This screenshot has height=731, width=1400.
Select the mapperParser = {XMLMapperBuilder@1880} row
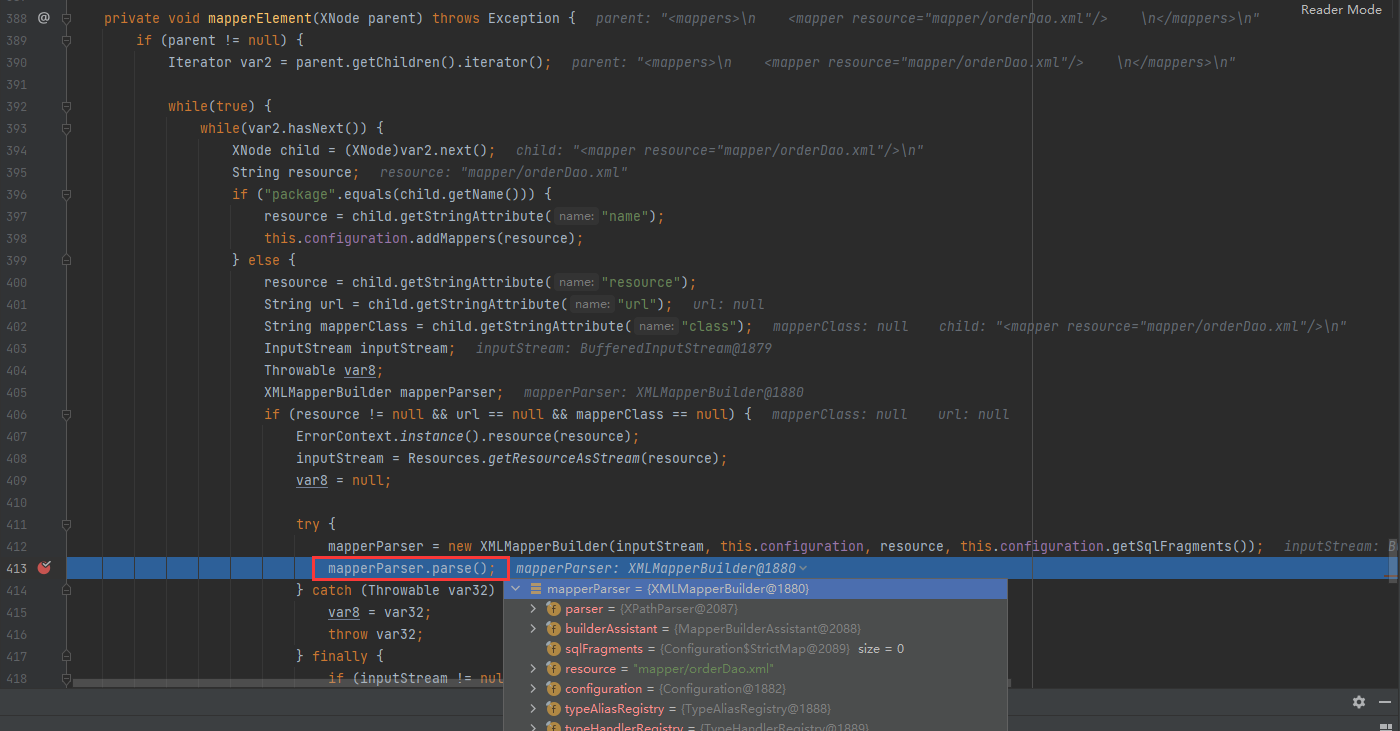click(755, 589)
